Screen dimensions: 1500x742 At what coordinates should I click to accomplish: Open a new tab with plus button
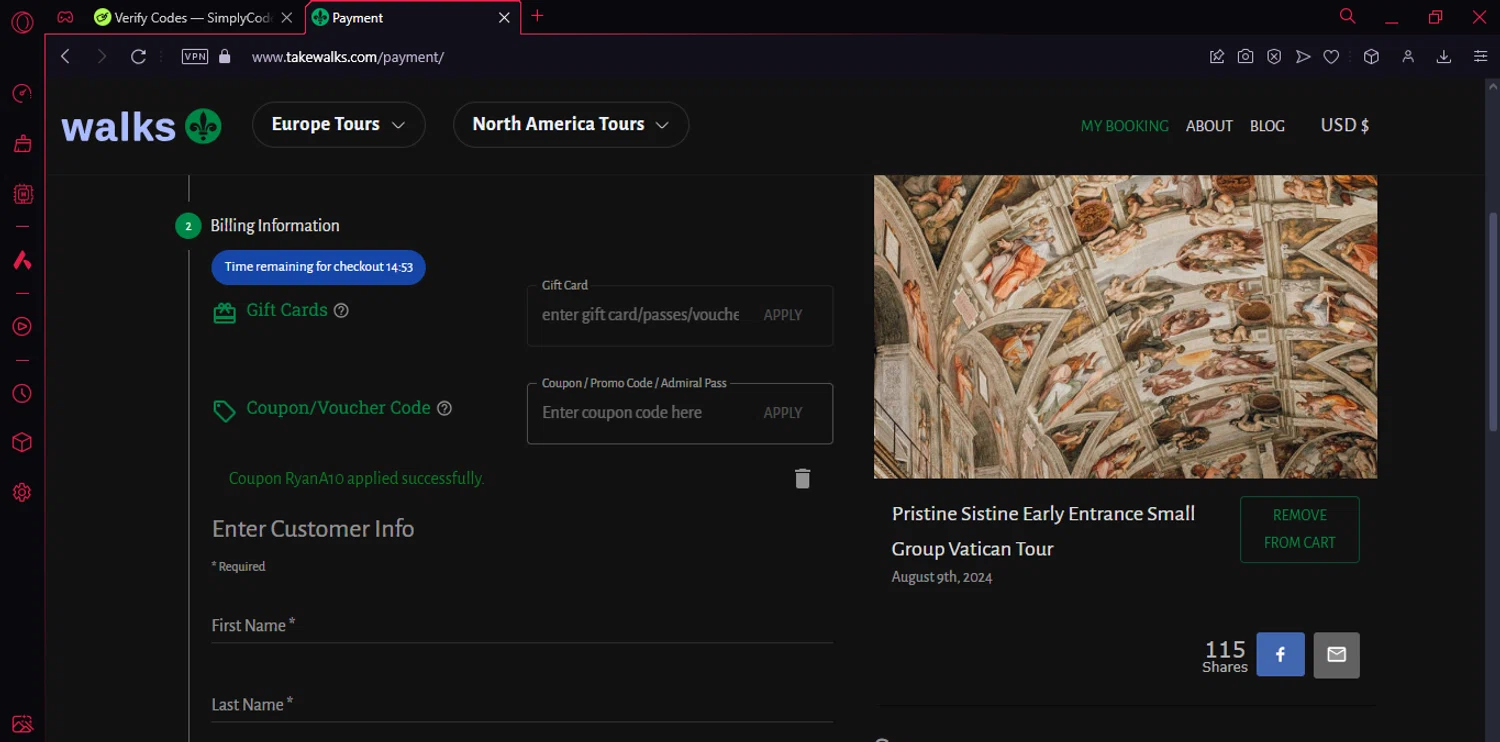coord(537,16)
